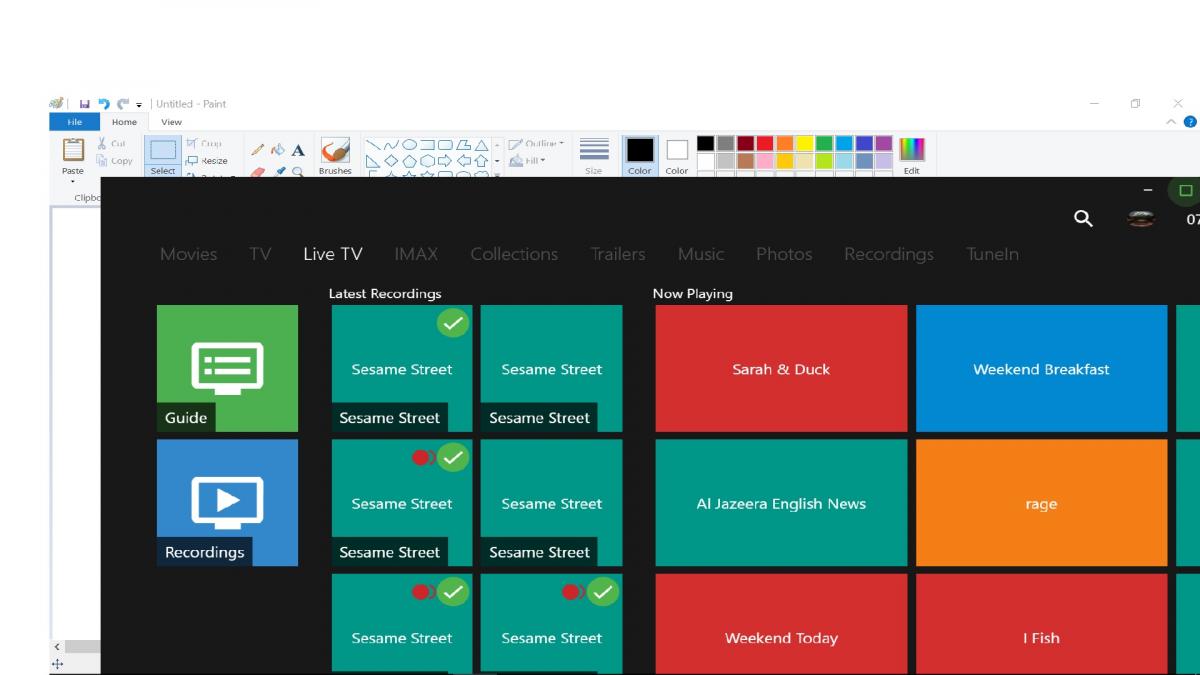Select the Pencil tool
1200x675 pixels.
tap(258, 150)
